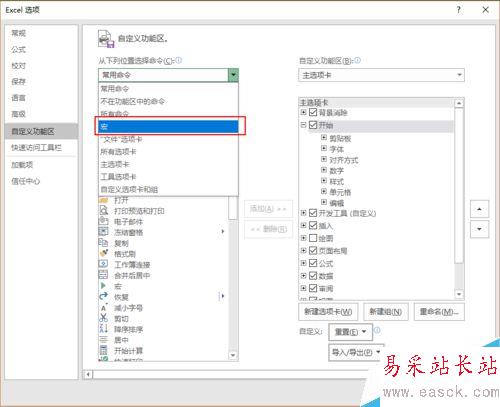500x407 pixels.
Task: Click the 新建组(N) button
Action: coord(386,312)
